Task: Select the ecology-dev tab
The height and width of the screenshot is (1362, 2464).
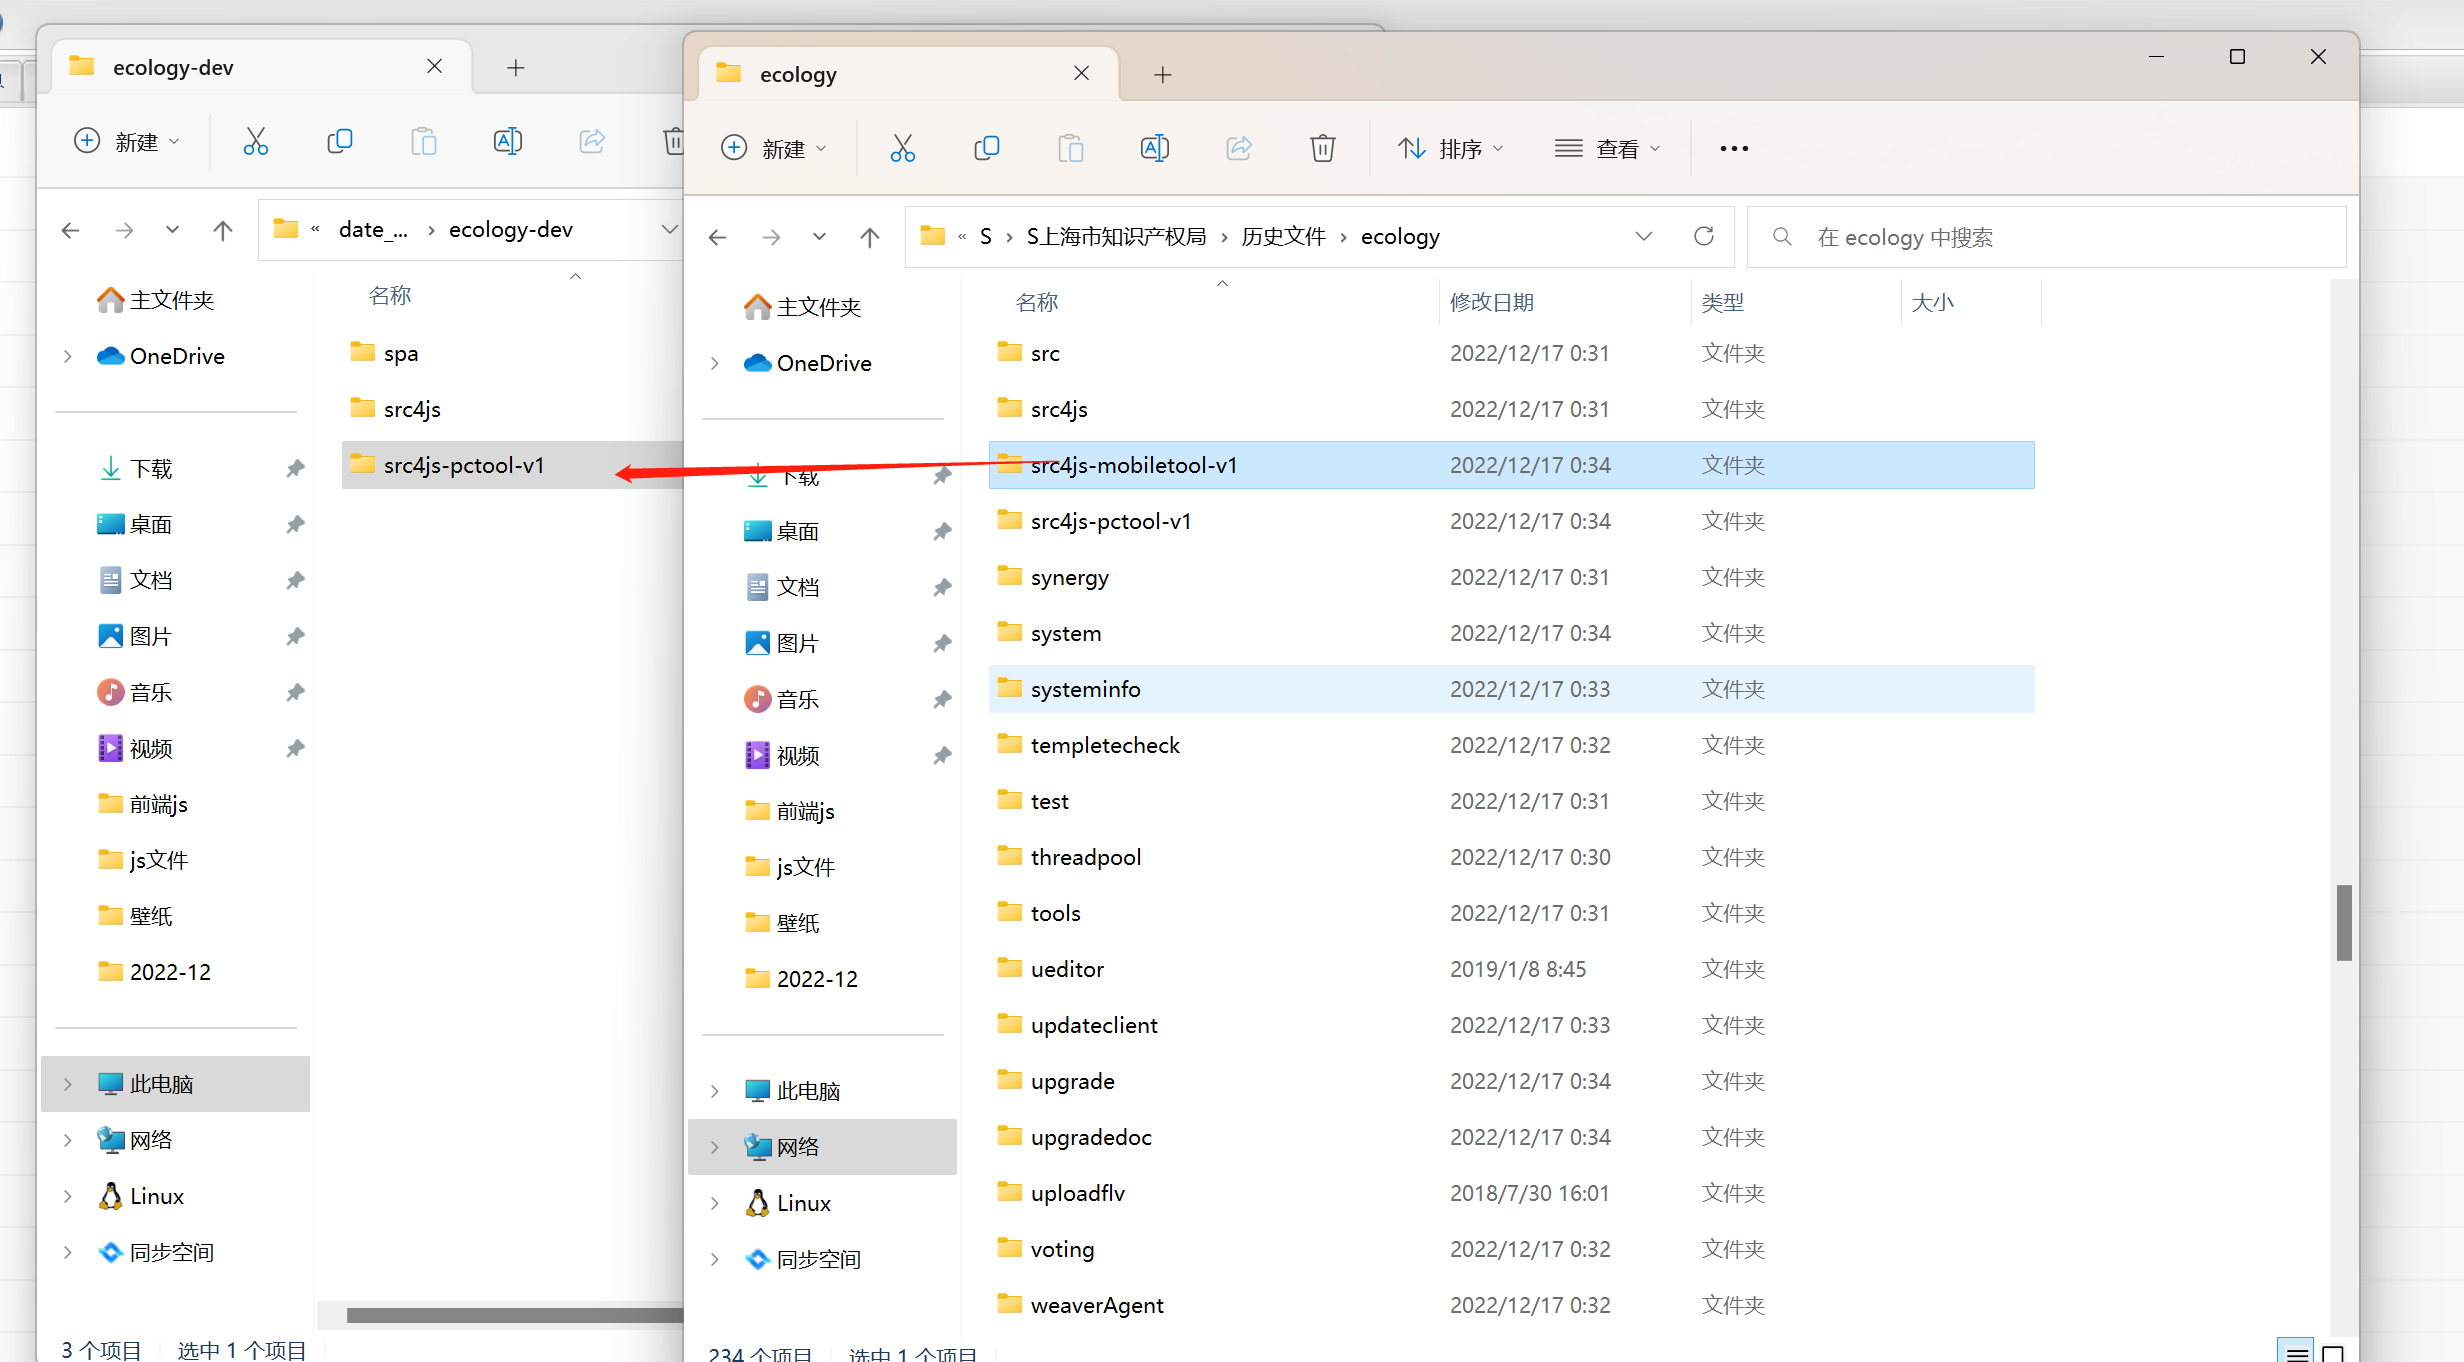Action: pos(260,67)
